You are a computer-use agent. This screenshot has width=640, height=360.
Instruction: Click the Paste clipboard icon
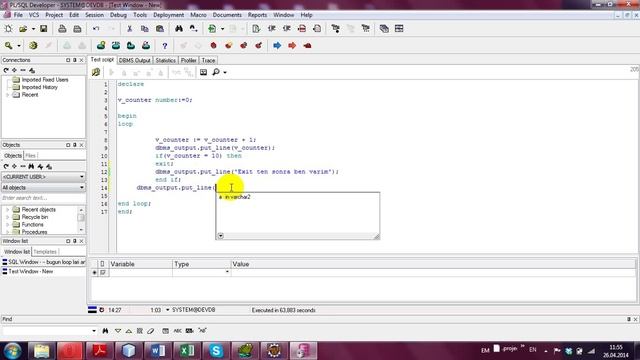[x=160, y=29]
